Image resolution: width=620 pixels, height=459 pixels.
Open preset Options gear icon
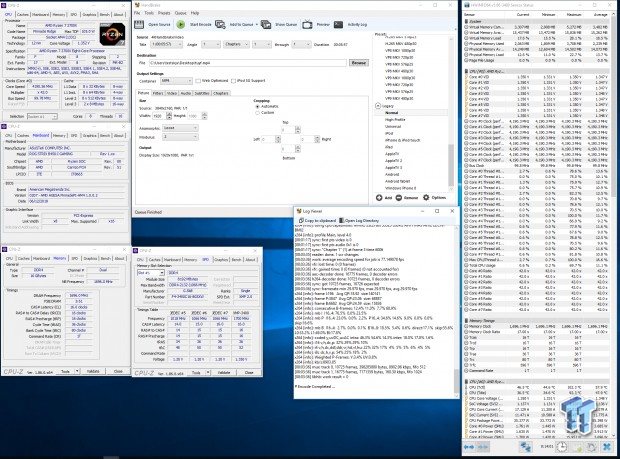point(426,197)
